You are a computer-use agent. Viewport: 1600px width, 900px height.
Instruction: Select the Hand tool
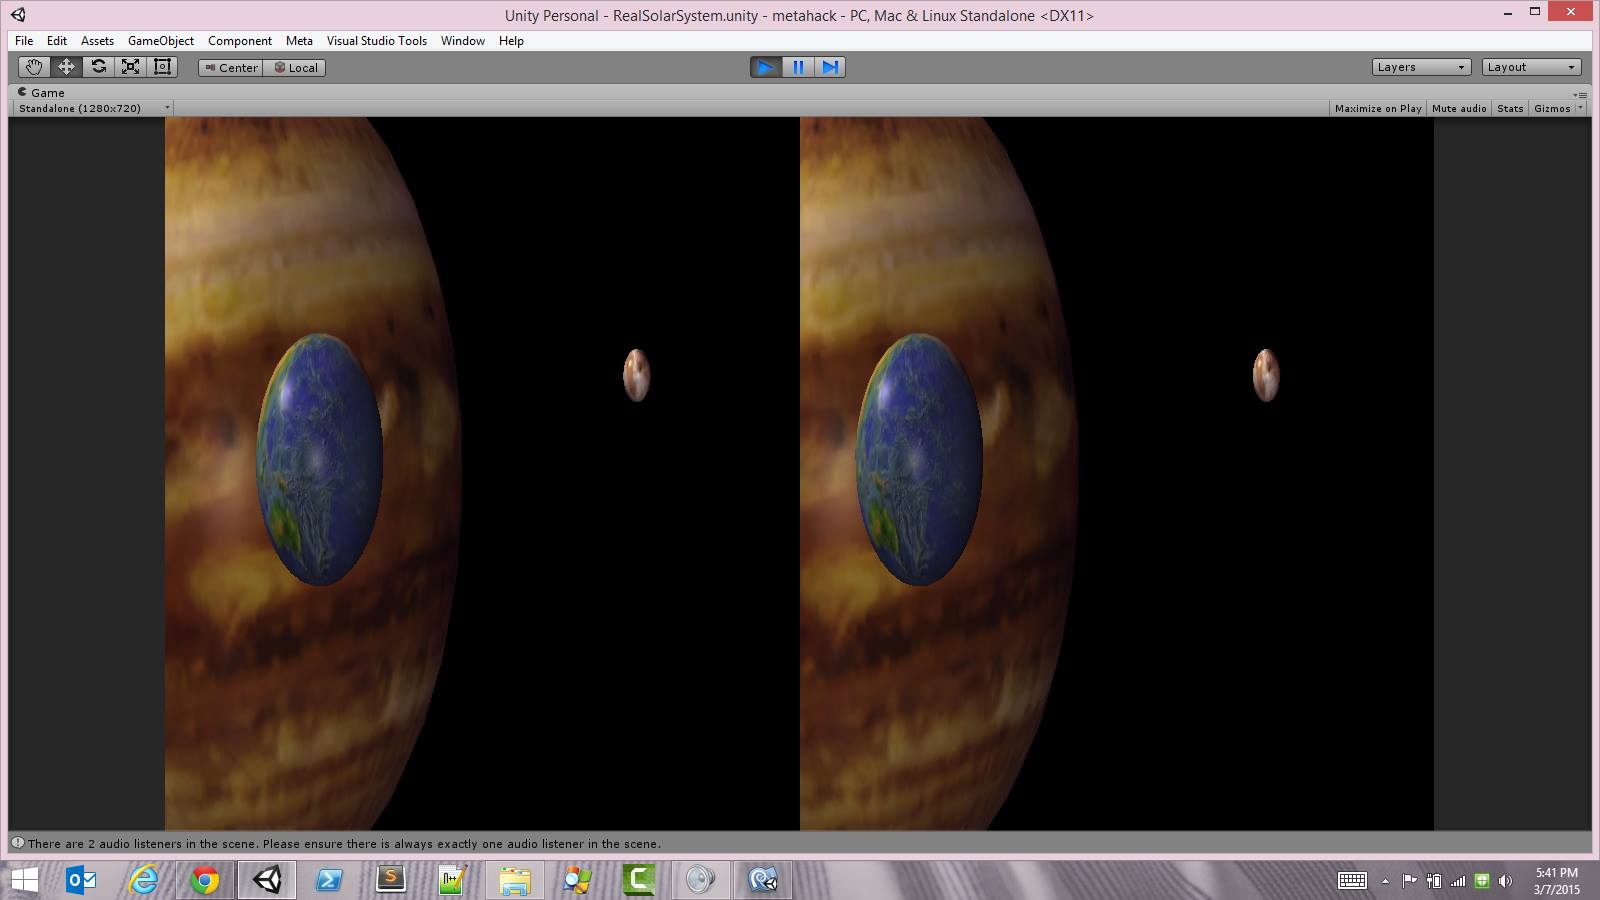34,67
